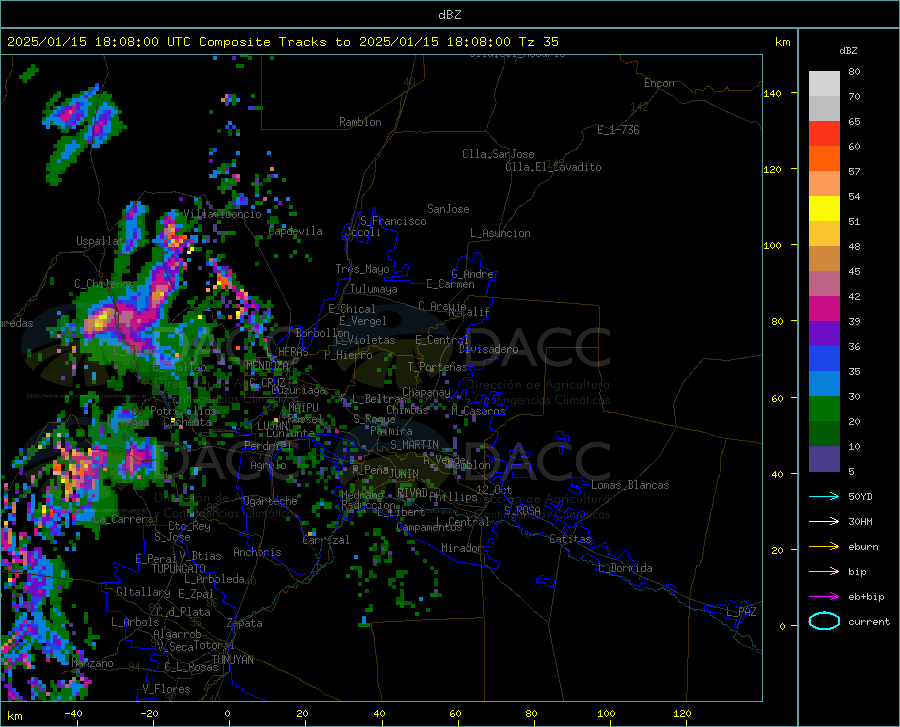Click the TUNUYAN label on map

point(232,659)
